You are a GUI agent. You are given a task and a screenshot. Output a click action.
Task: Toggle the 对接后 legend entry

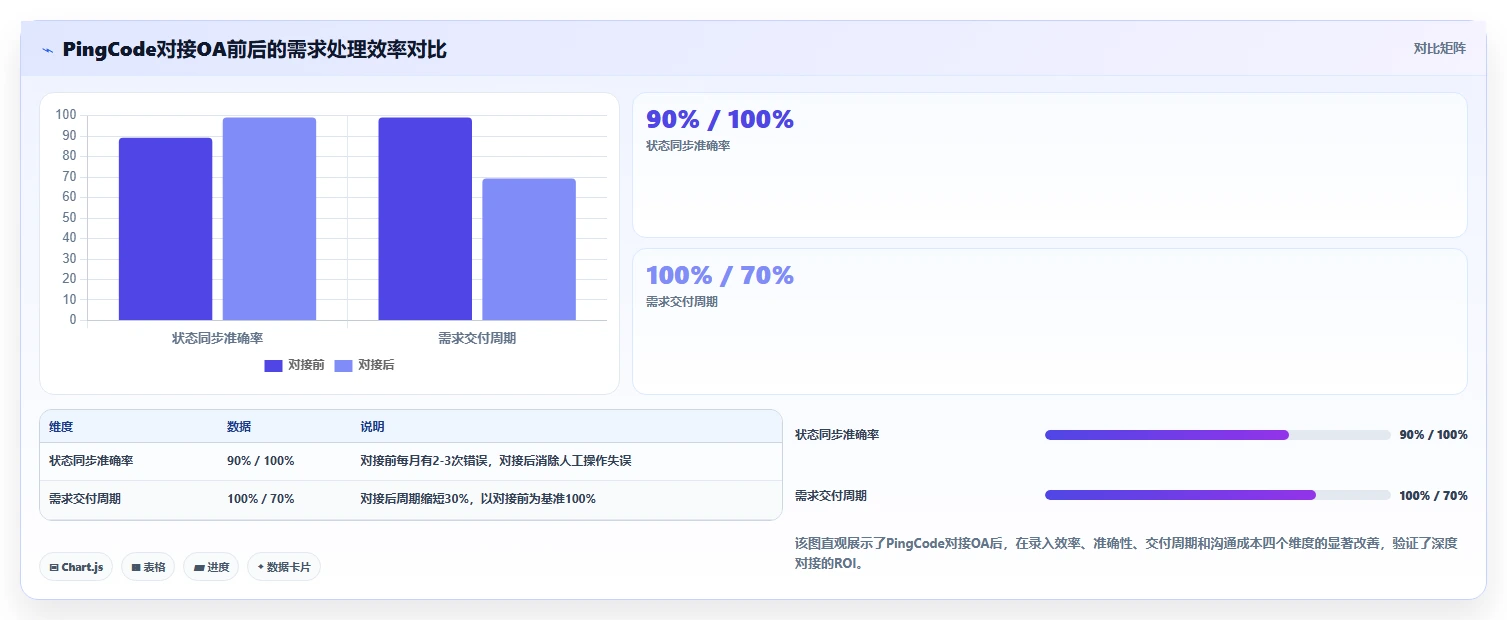pos(364,365)
